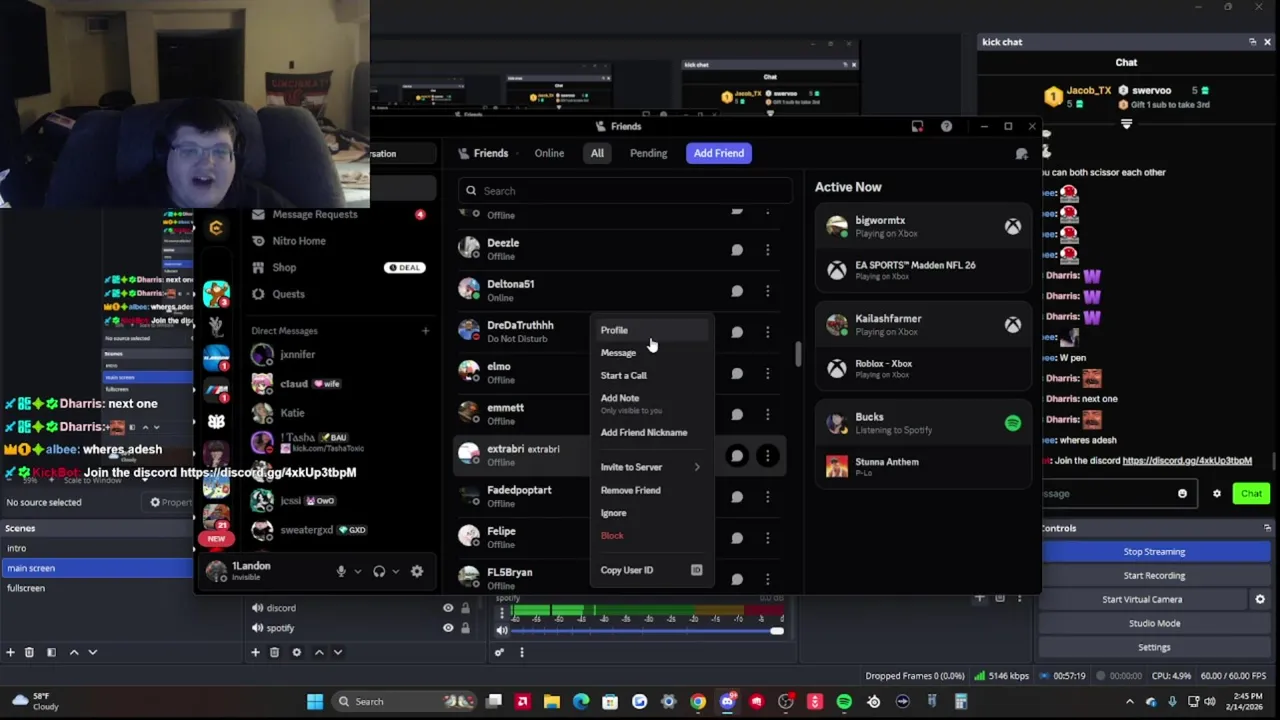Remove selected scene with trash icon
The image size is (1280, 720).
(x=29, y=652)
